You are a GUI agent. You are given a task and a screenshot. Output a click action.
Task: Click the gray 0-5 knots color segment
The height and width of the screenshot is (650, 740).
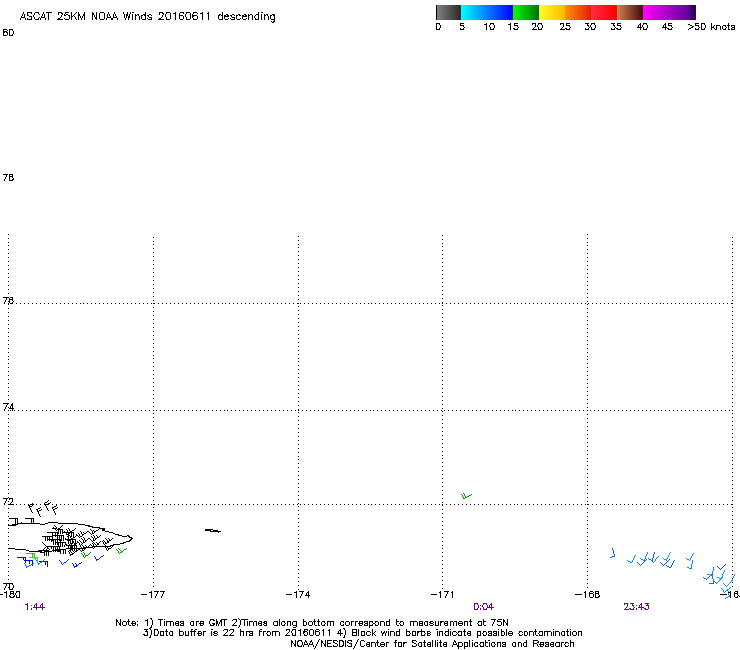pyautogui.click(x=448, y=12)
